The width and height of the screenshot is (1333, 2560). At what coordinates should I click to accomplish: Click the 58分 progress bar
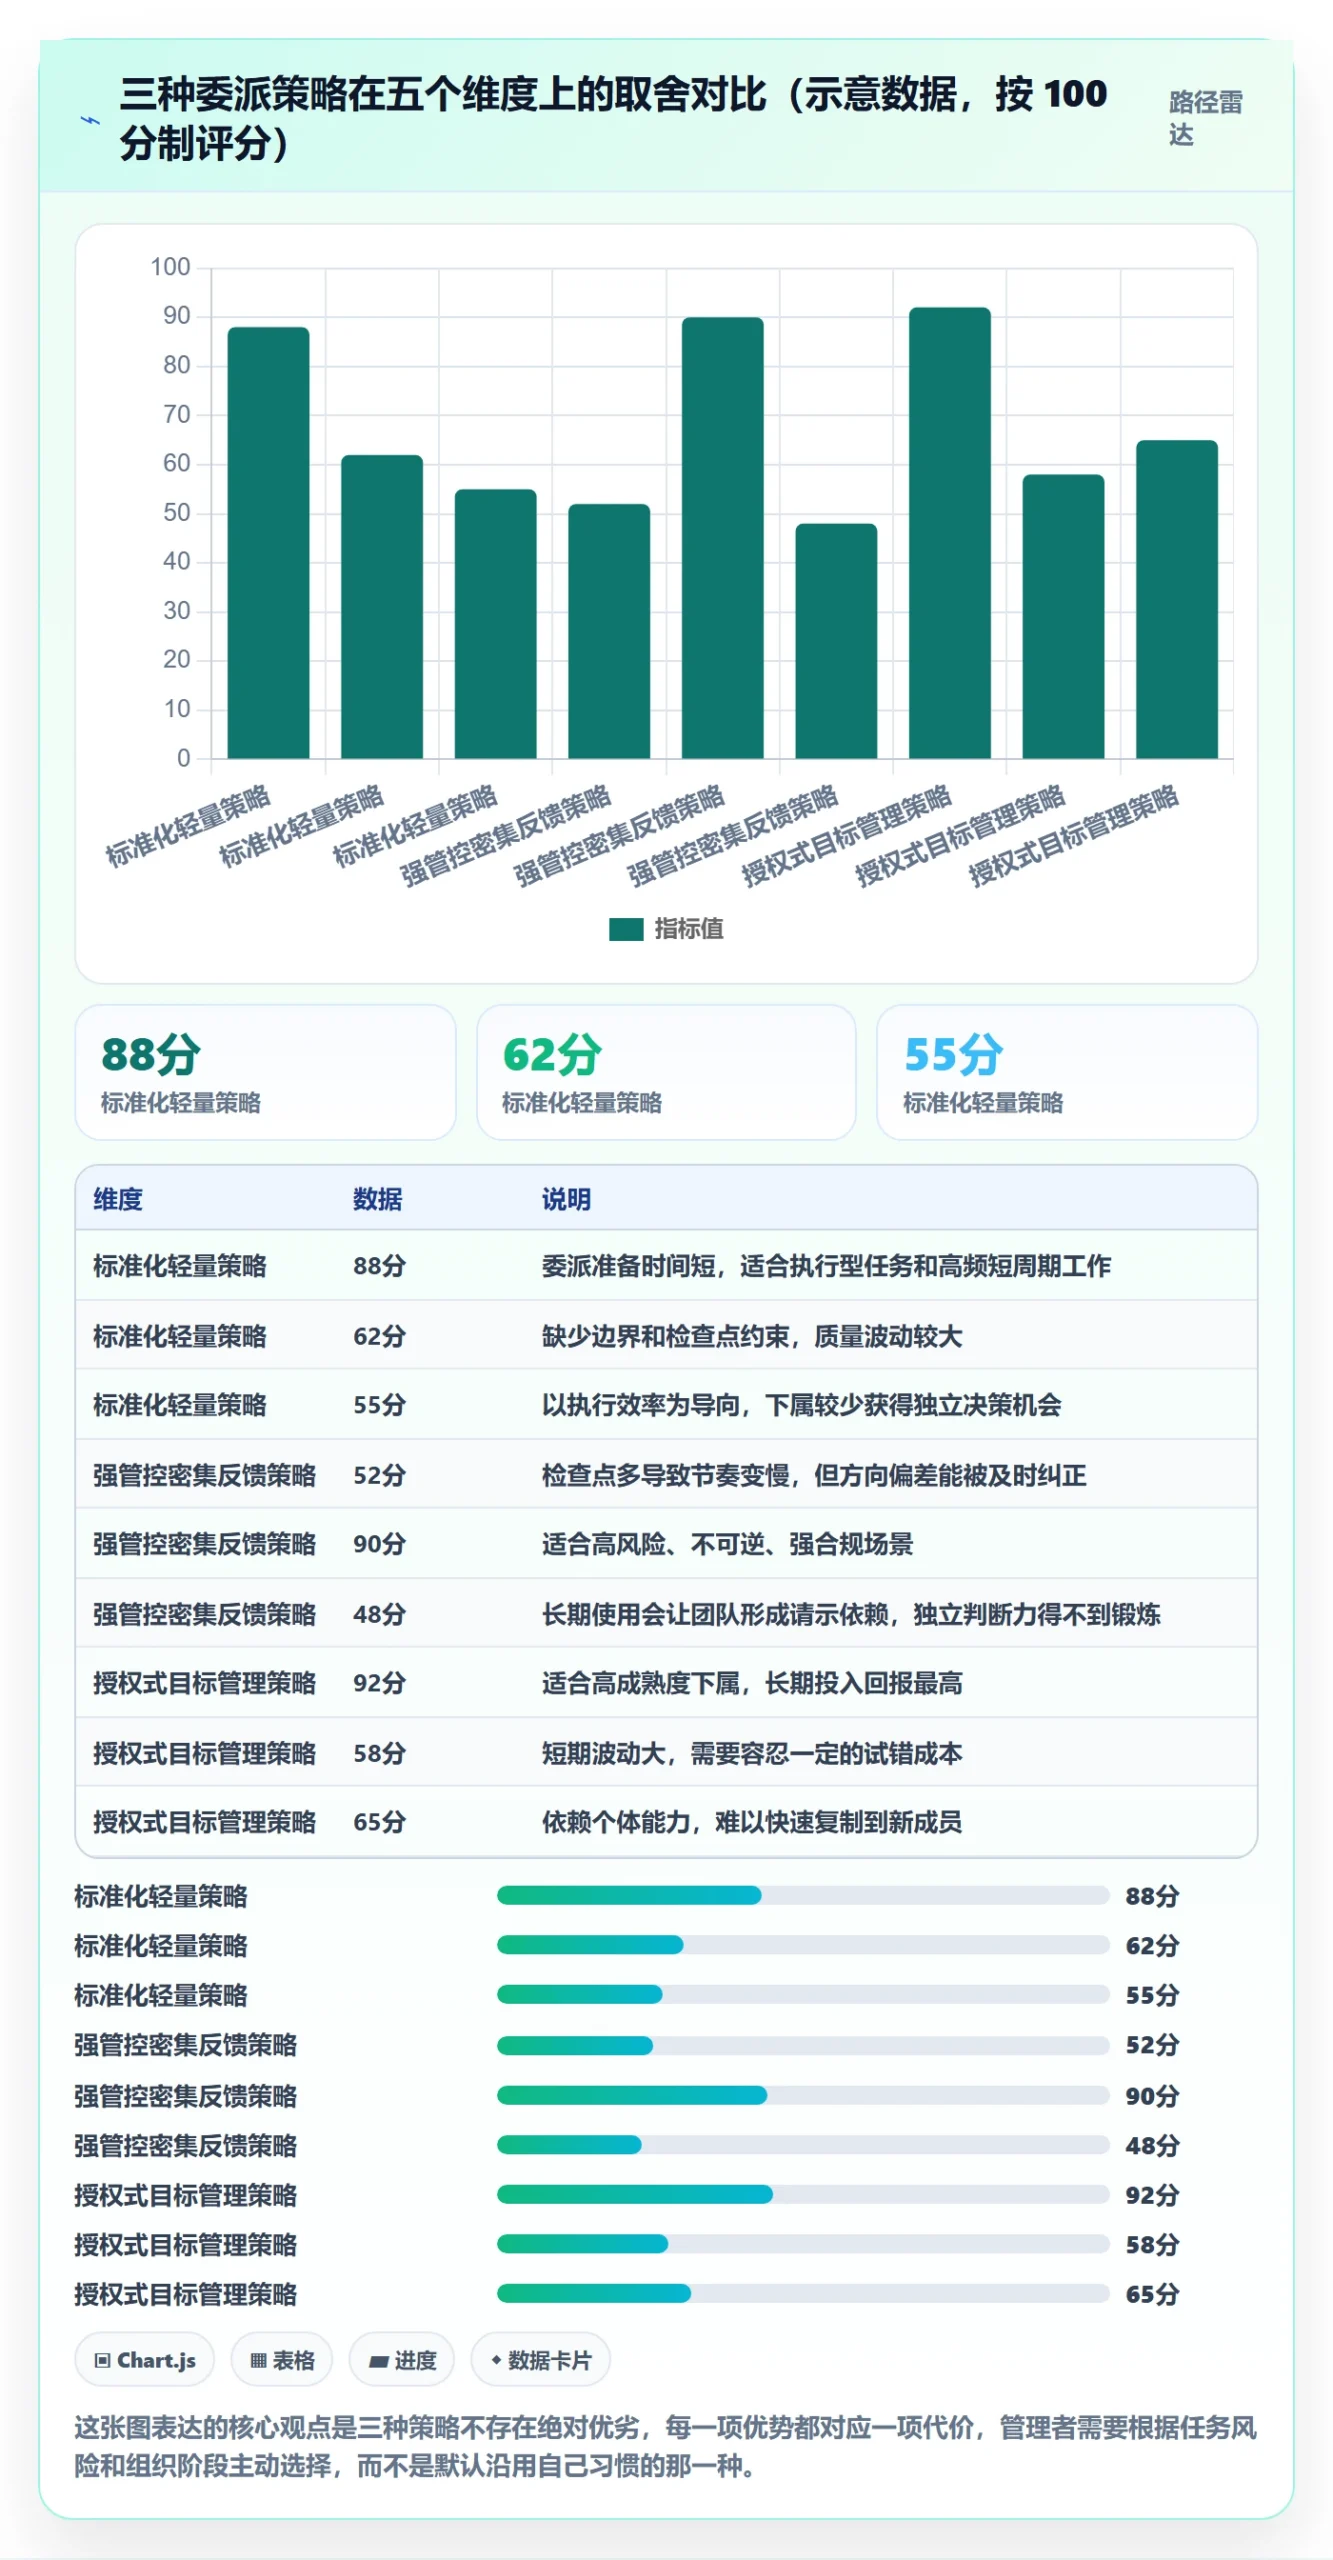[x=803, y=2244]
